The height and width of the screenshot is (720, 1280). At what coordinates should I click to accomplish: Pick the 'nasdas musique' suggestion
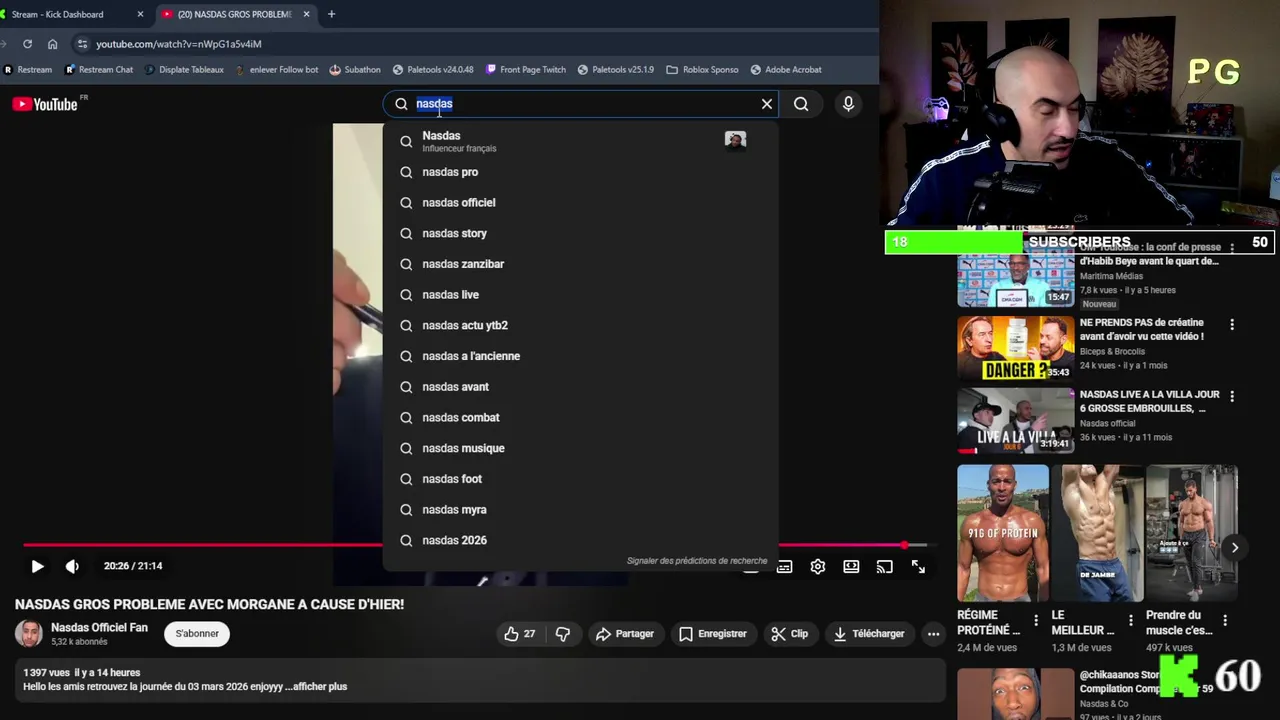point(580,448)
